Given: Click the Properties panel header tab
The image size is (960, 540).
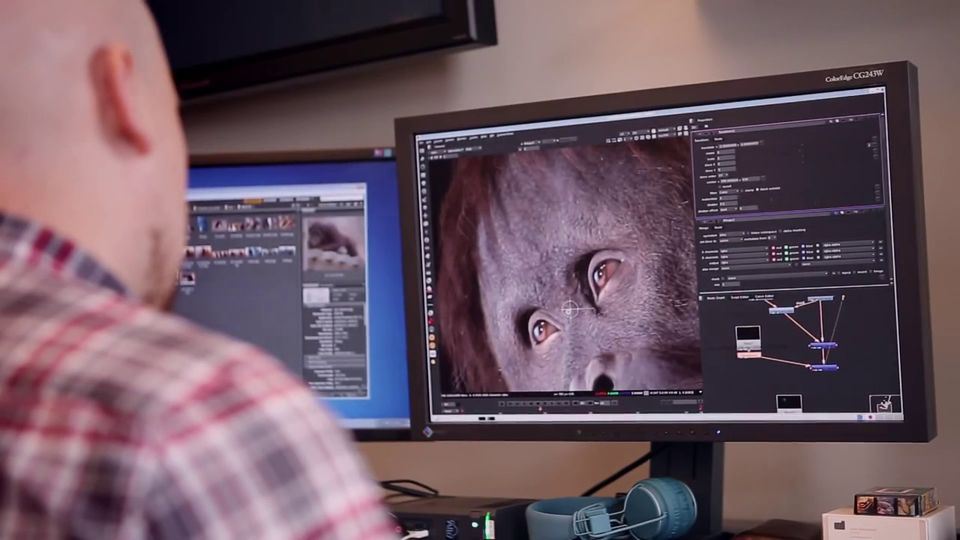Looking at the screenshot, I should click(x=706, y=119).
